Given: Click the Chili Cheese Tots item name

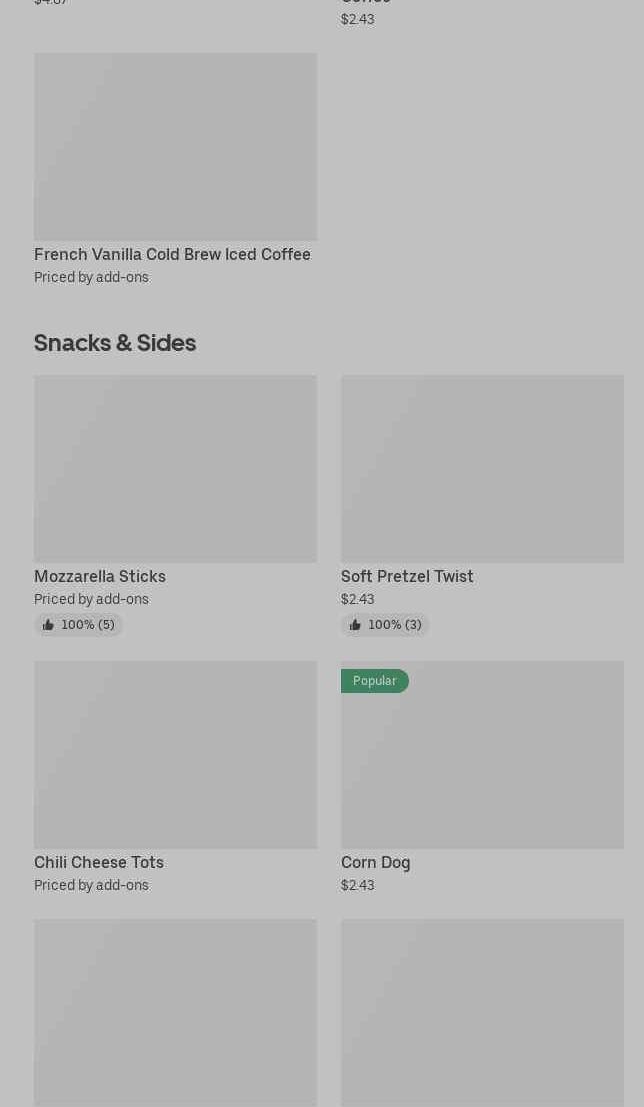Looking at the screenshot, I should point(99,863).
